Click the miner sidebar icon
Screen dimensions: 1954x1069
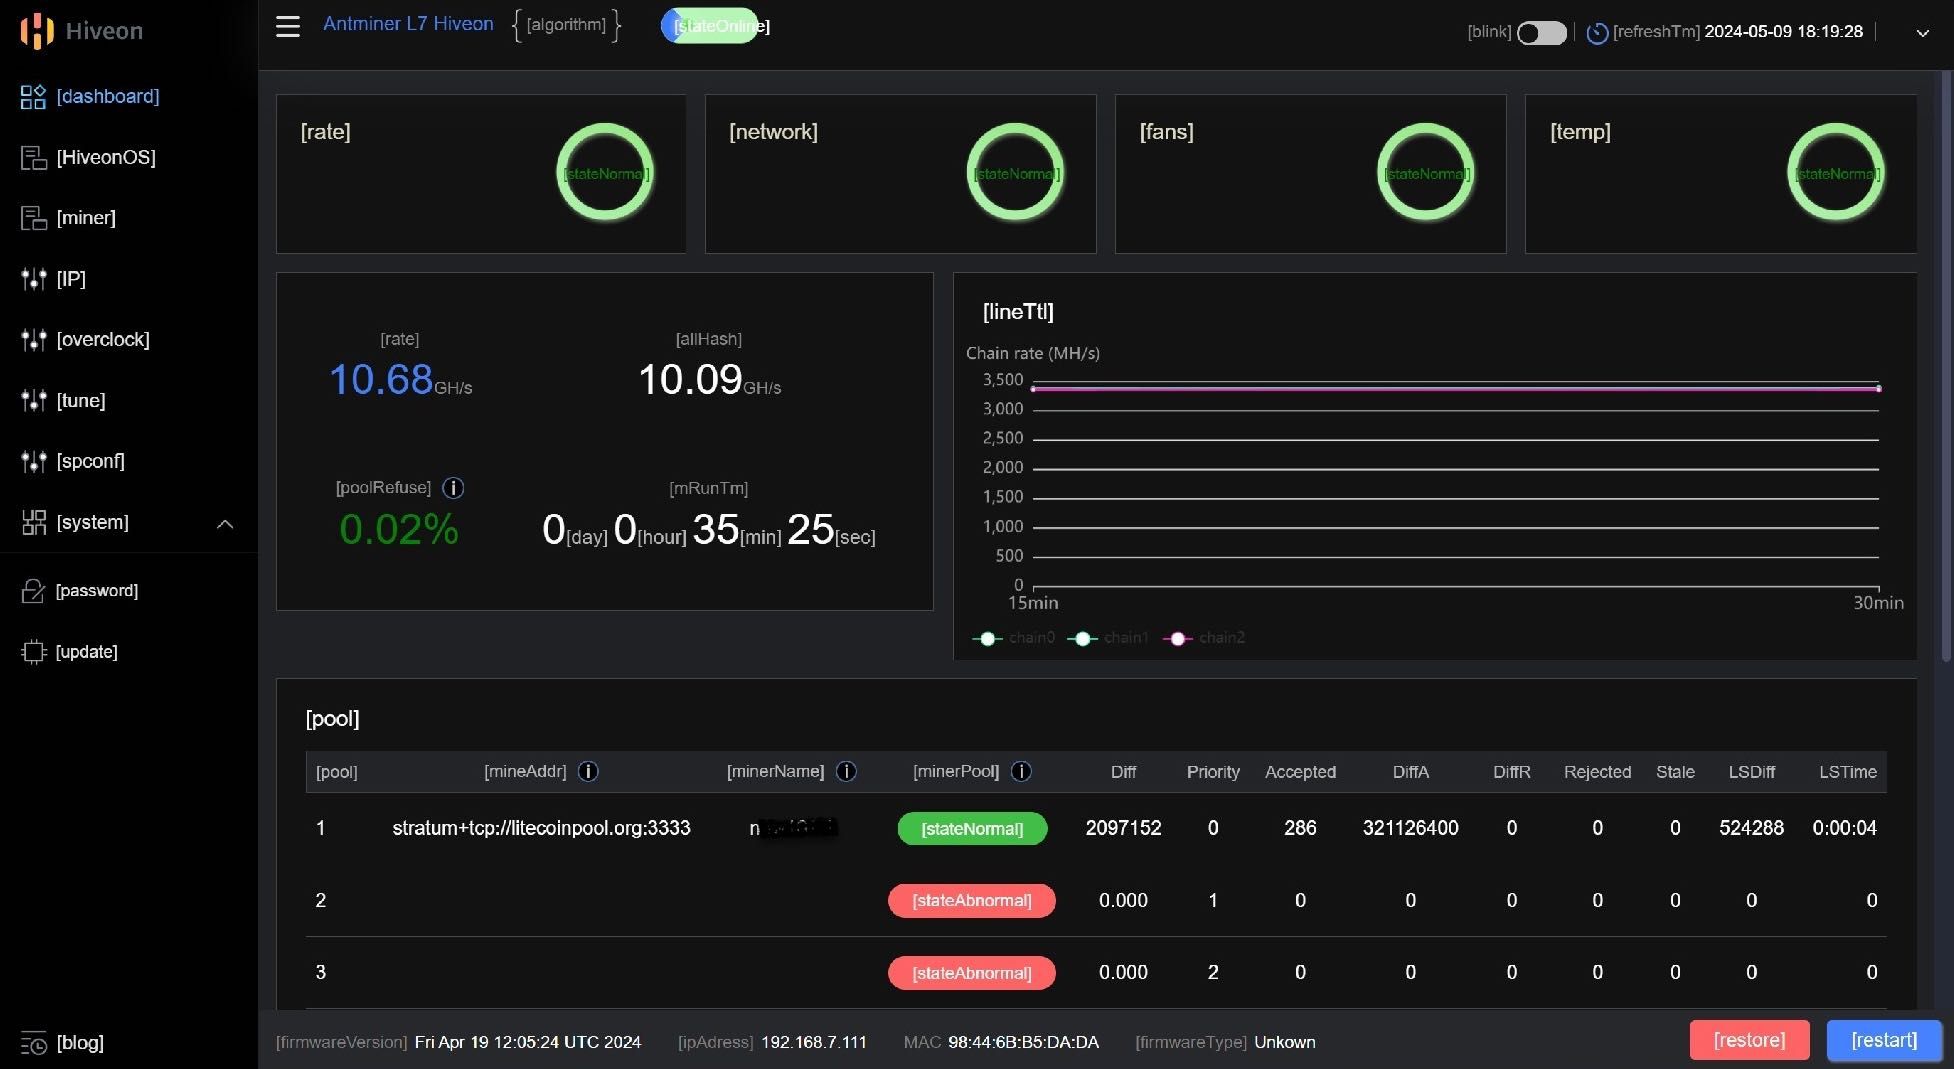[x=33, y=218]
